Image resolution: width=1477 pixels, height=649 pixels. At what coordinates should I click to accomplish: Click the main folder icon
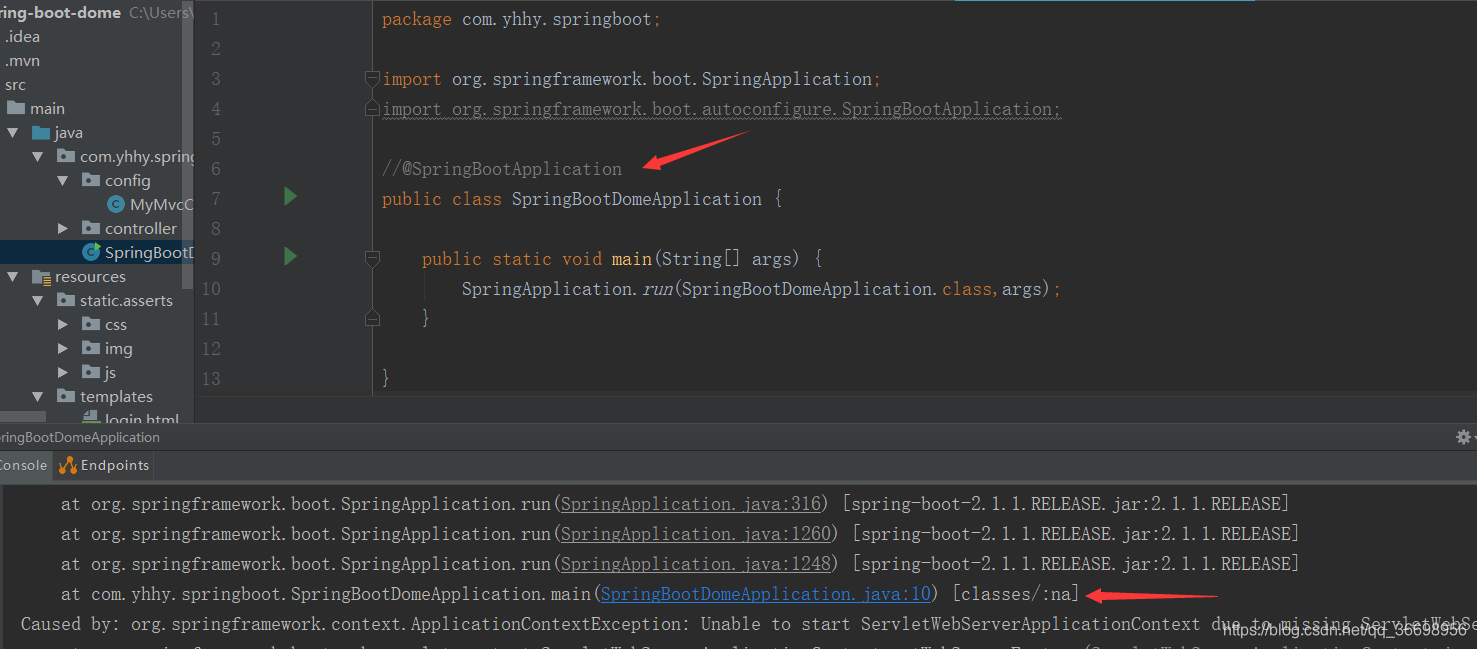16,108
